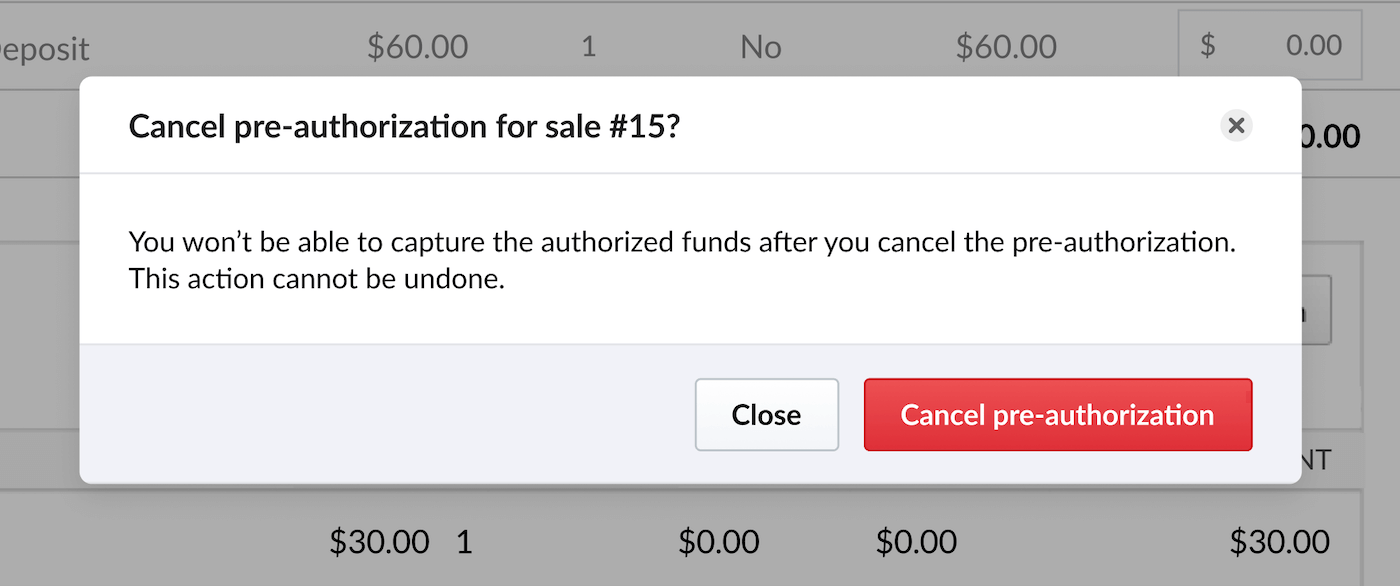Click the AMOUNT column header behind the modal
Image resolution: width=1400 pixels, height=586 pixels.
coord(1320,458)
